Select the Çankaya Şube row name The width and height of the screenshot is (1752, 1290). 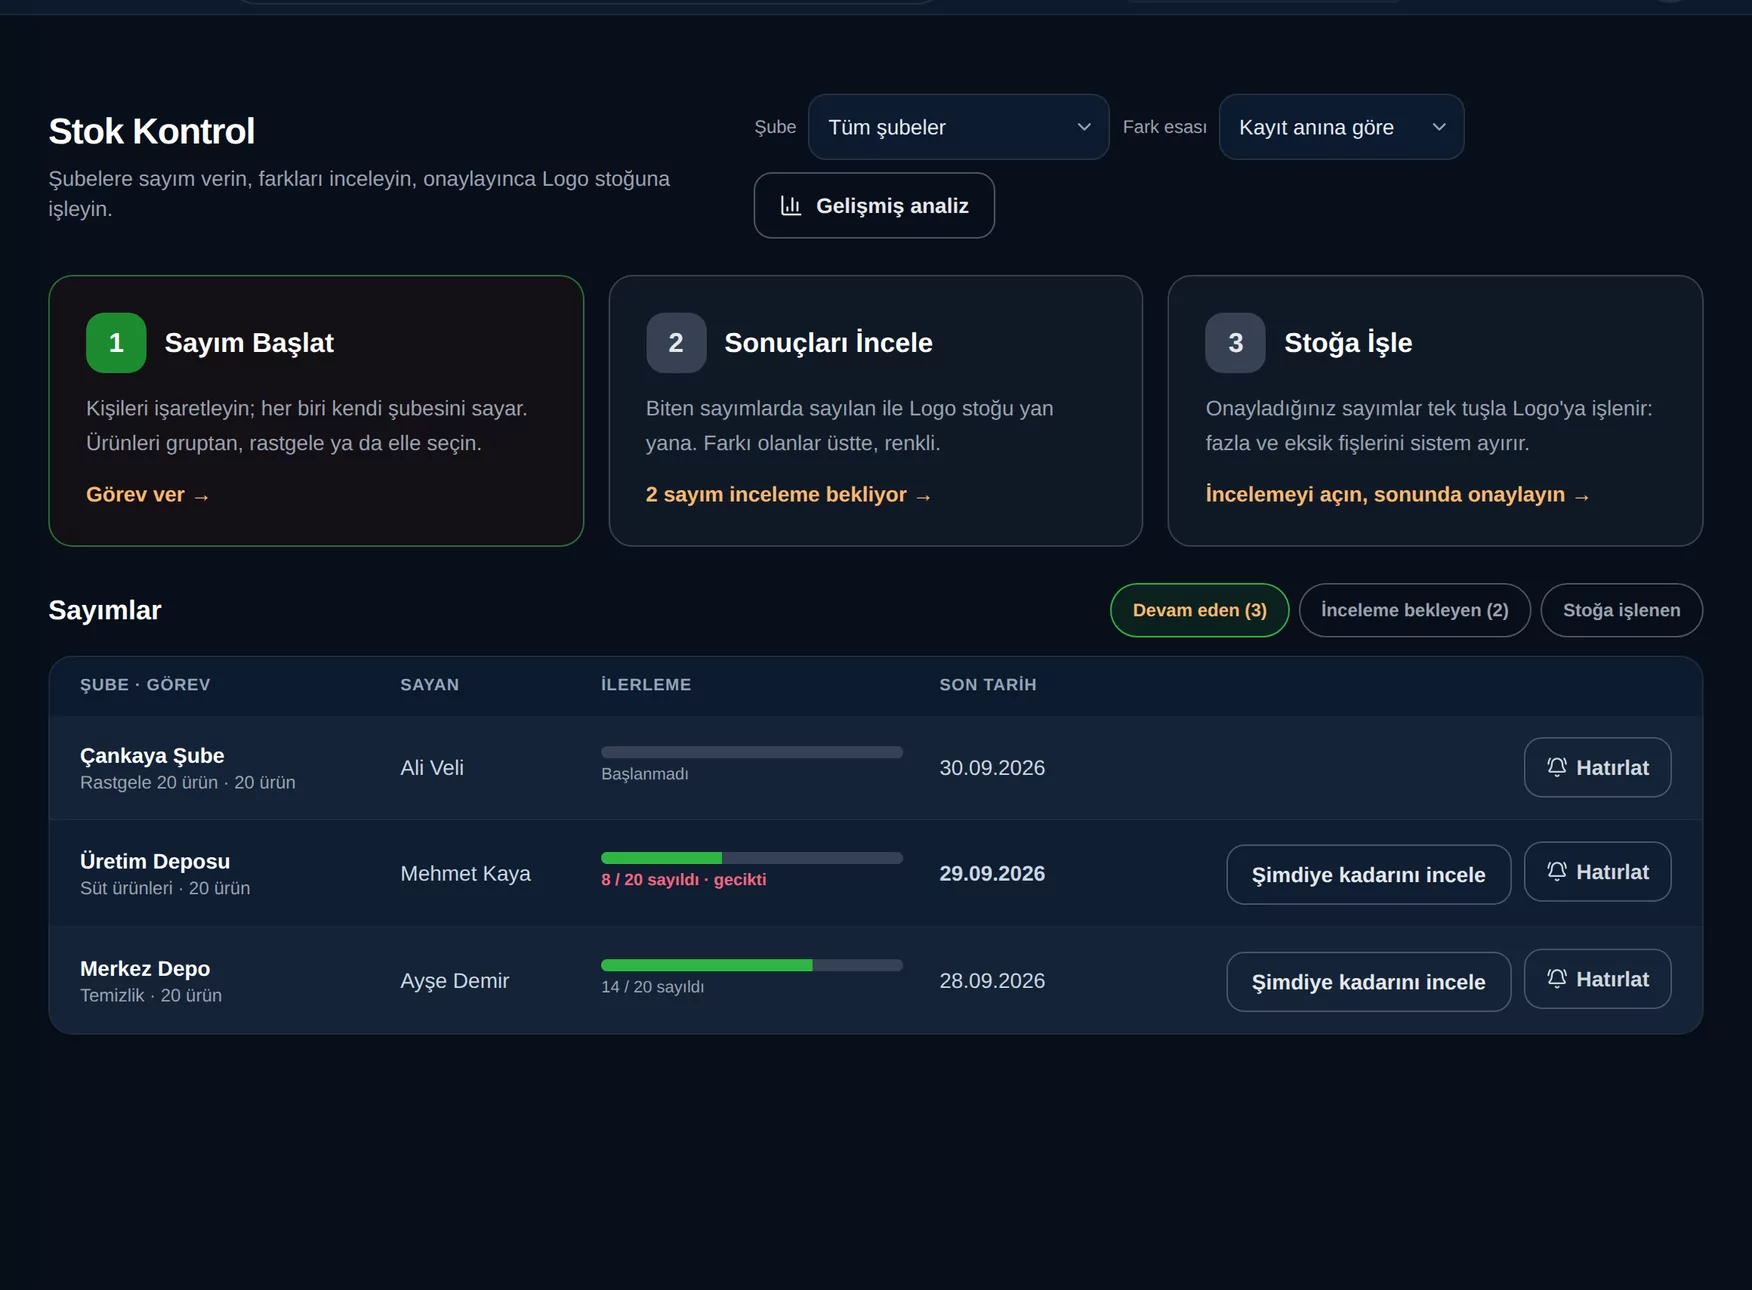pos(152,756)
